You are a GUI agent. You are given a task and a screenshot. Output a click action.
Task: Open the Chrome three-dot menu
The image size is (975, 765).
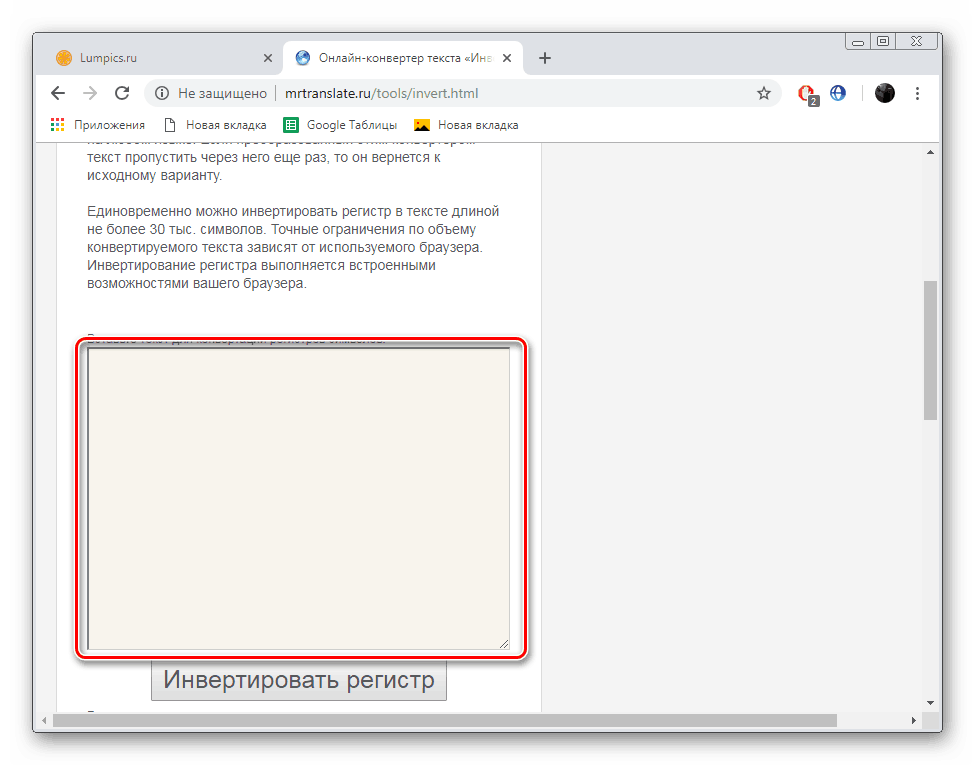(x=917, y=93)
